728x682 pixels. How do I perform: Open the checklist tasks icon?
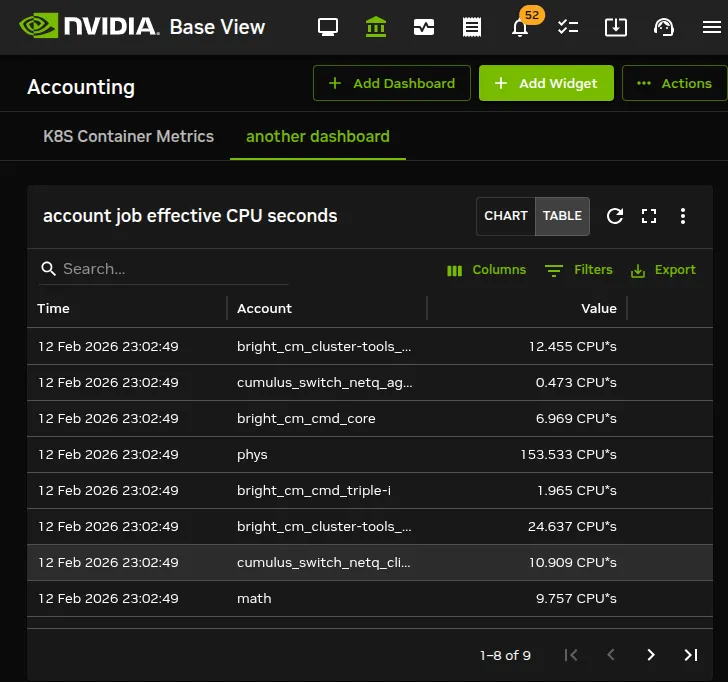(x=568, y=27)
